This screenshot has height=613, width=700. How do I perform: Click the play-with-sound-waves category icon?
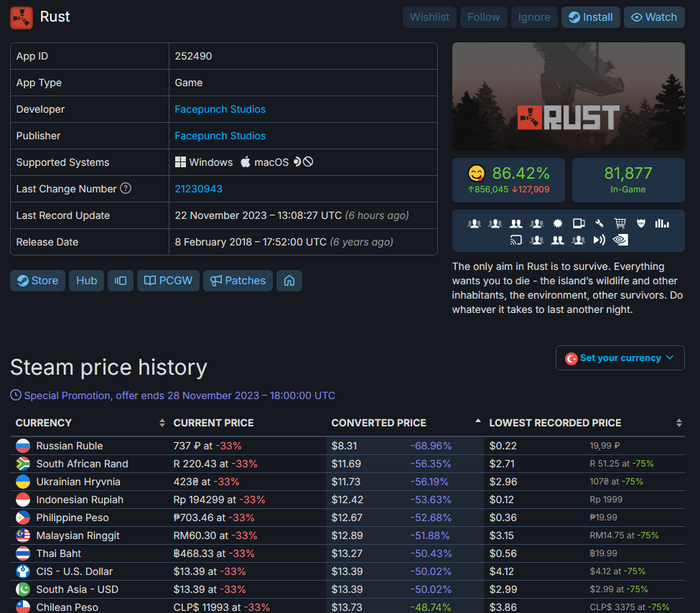[599, 240]
